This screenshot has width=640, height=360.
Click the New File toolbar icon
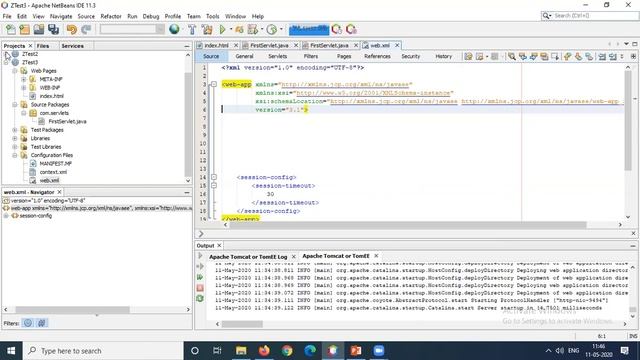point(11,29)
